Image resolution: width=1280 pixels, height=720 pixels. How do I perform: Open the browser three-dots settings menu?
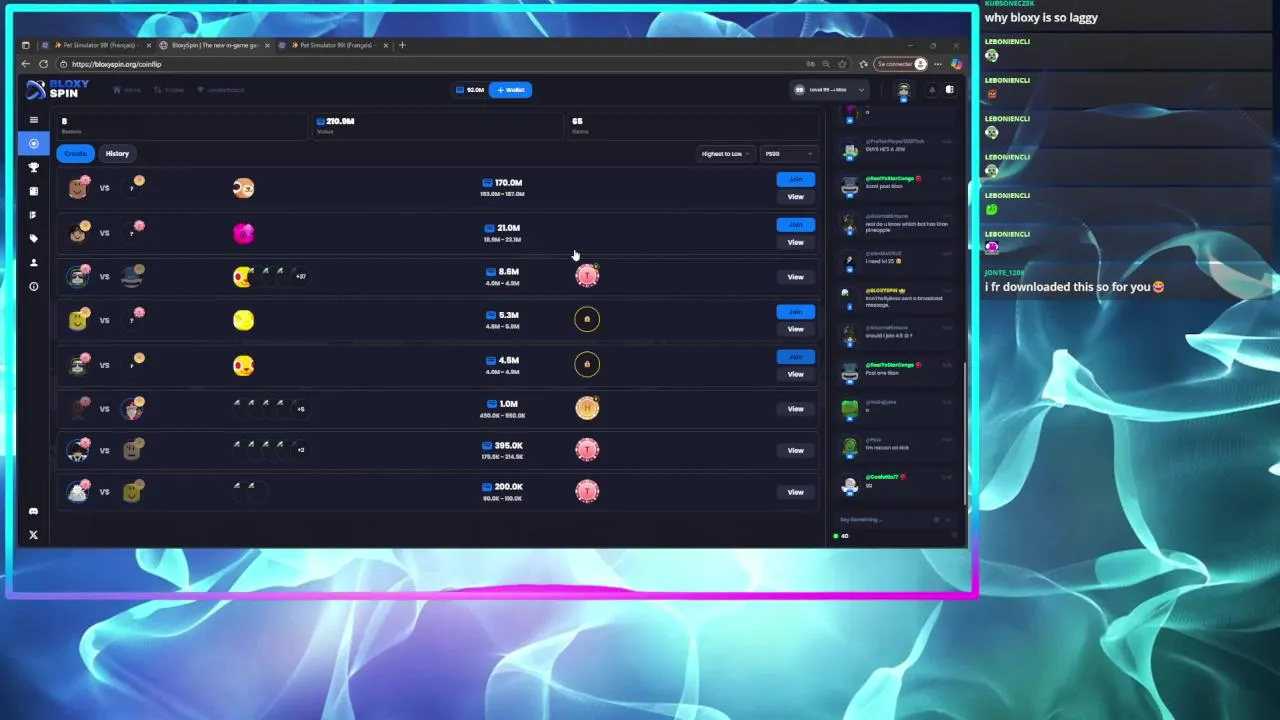(x=937, y=64)
